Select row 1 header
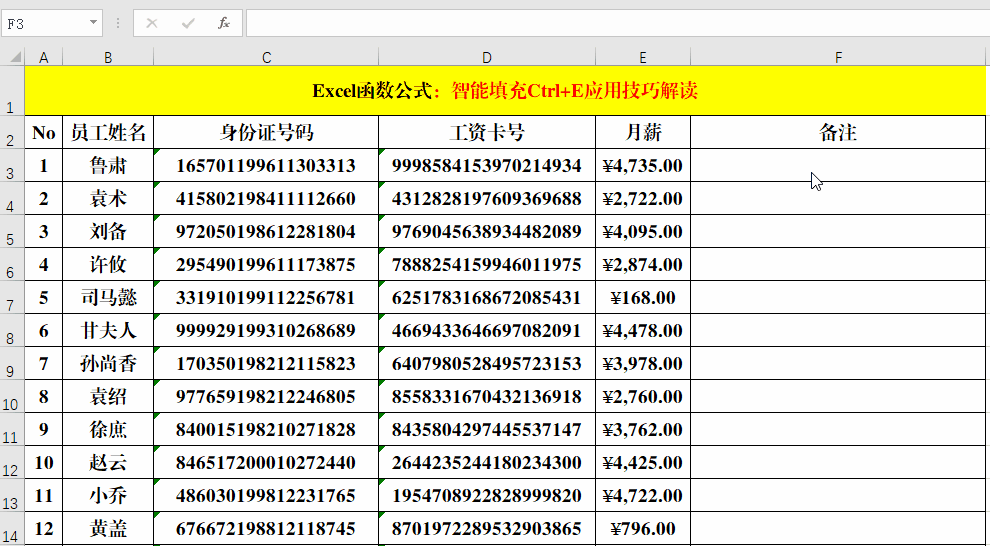 12,90
